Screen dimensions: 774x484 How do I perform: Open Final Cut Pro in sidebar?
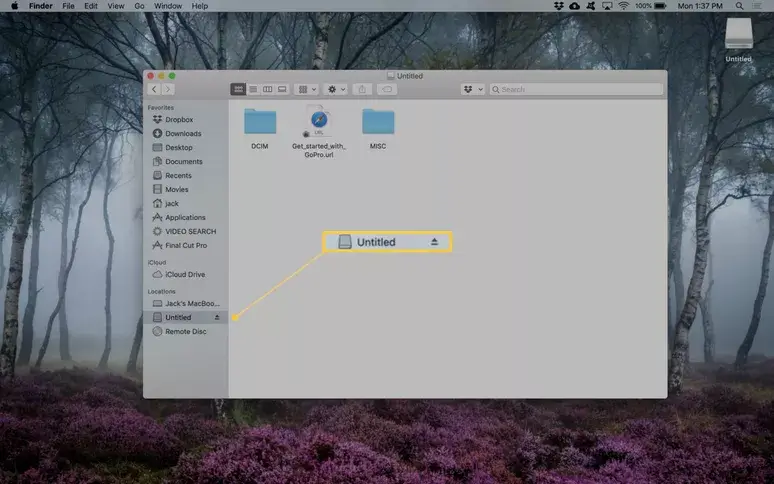pyautogui.click(x=186, y=245)
